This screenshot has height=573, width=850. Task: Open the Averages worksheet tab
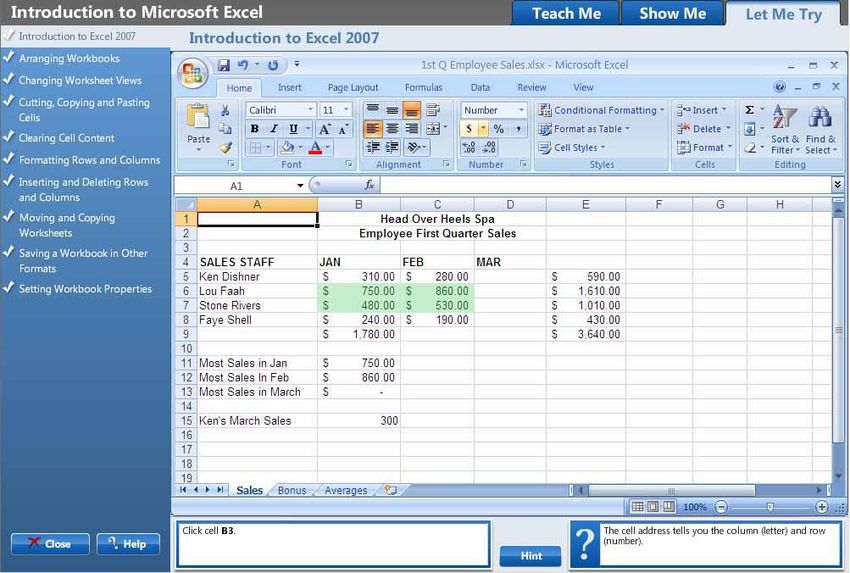(345, 490)
